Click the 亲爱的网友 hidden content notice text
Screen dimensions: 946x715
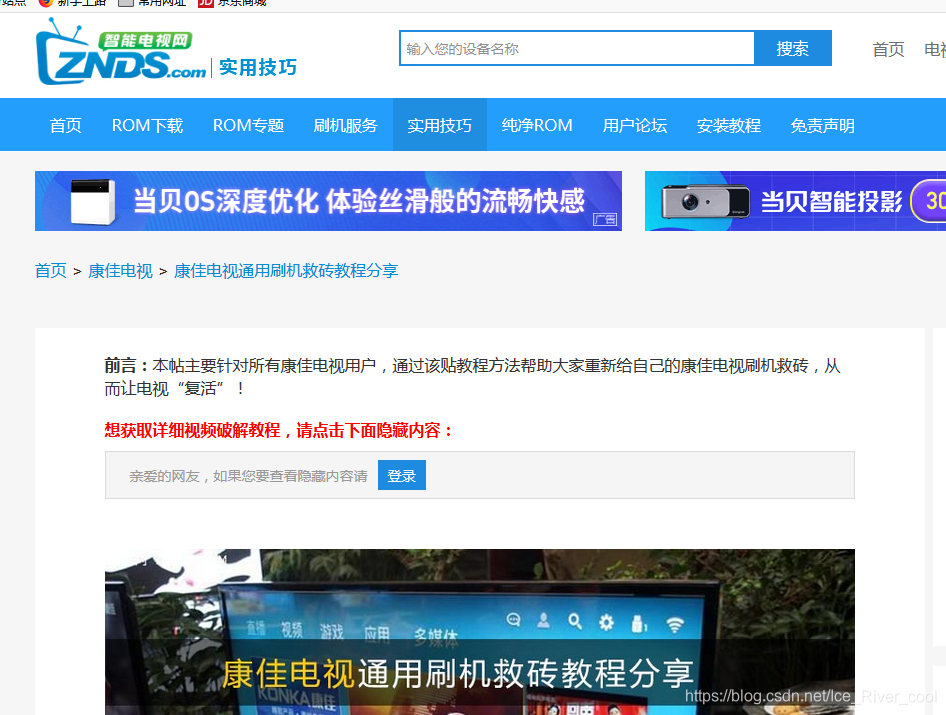click(248, 476)
